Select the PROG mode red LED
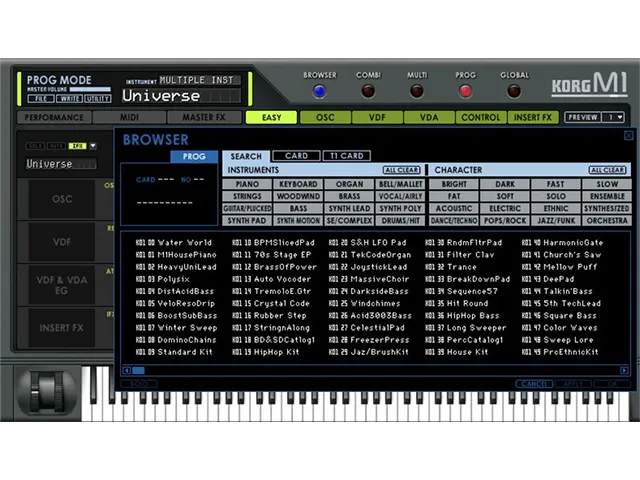 [x=465, y=91]
